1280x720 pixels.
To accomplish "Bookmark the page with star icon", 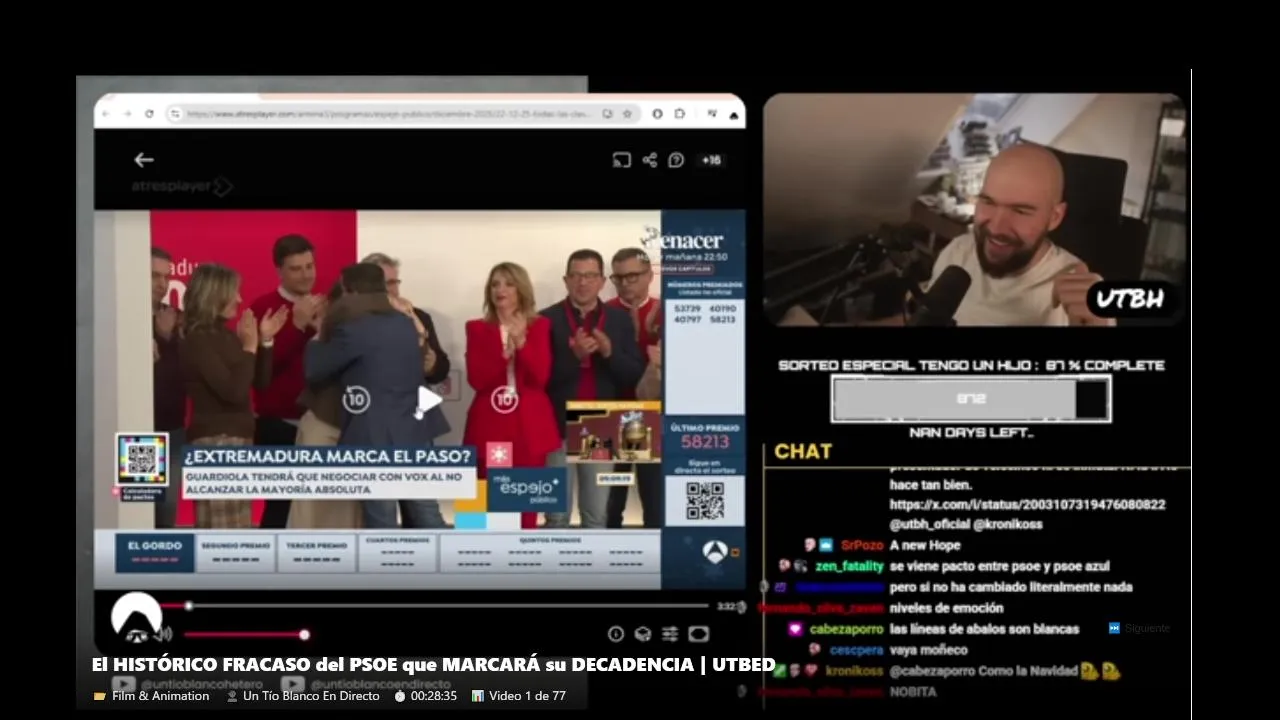I will (x=627, y=114).
